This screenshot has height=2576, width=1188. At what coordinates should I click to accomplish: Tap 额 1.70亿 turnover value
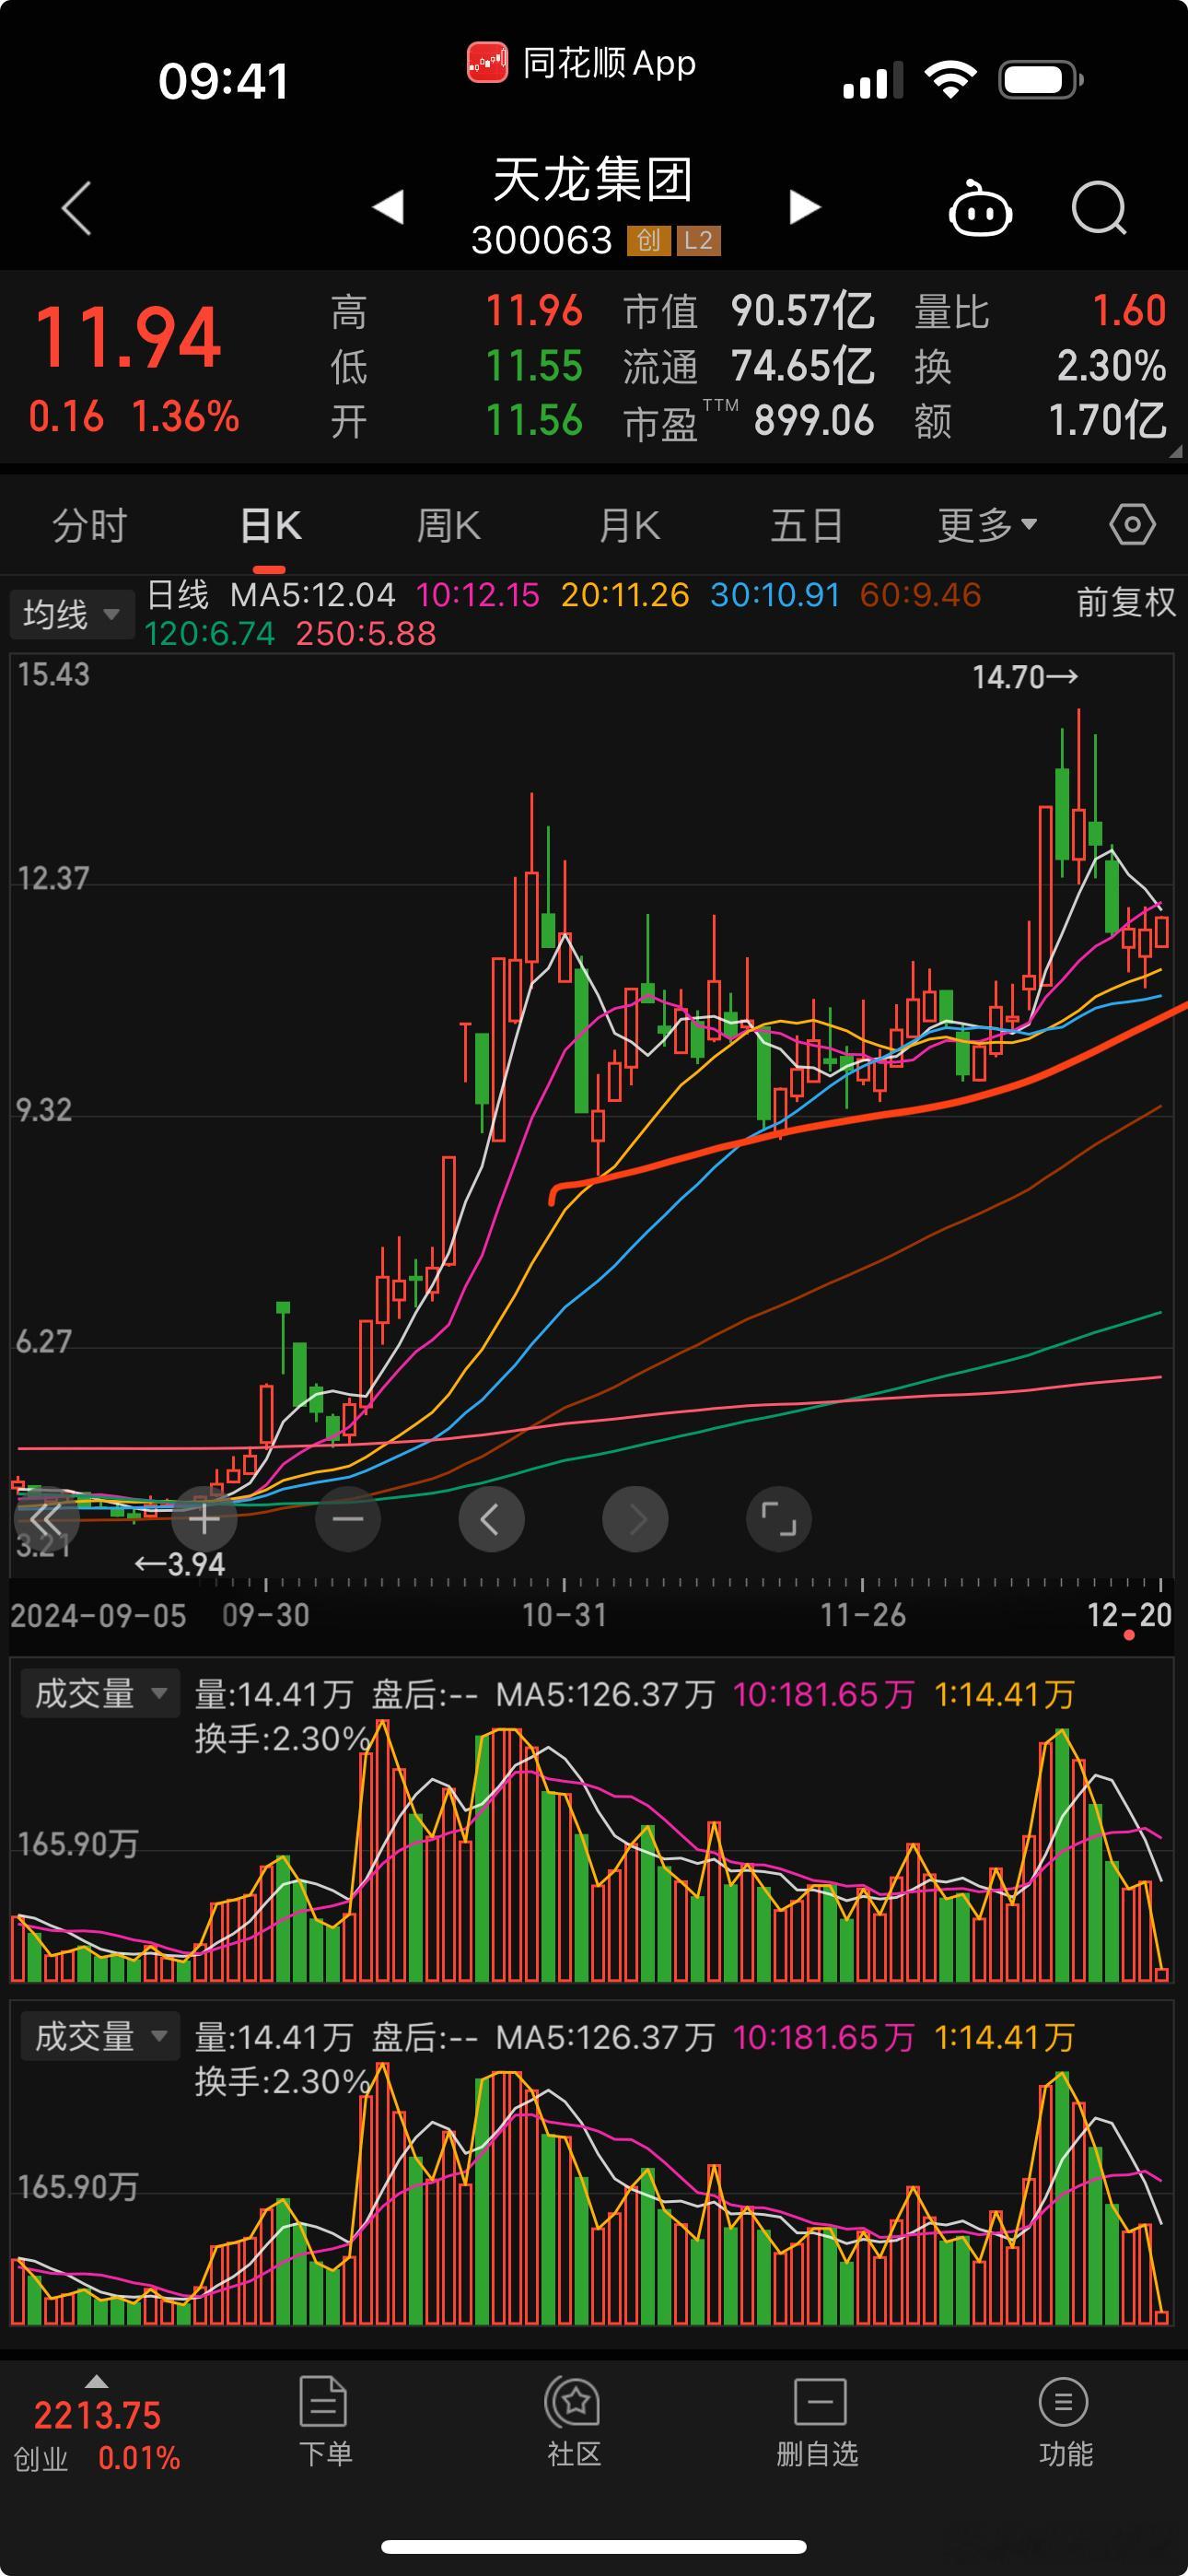click(x=1107, y=421)
